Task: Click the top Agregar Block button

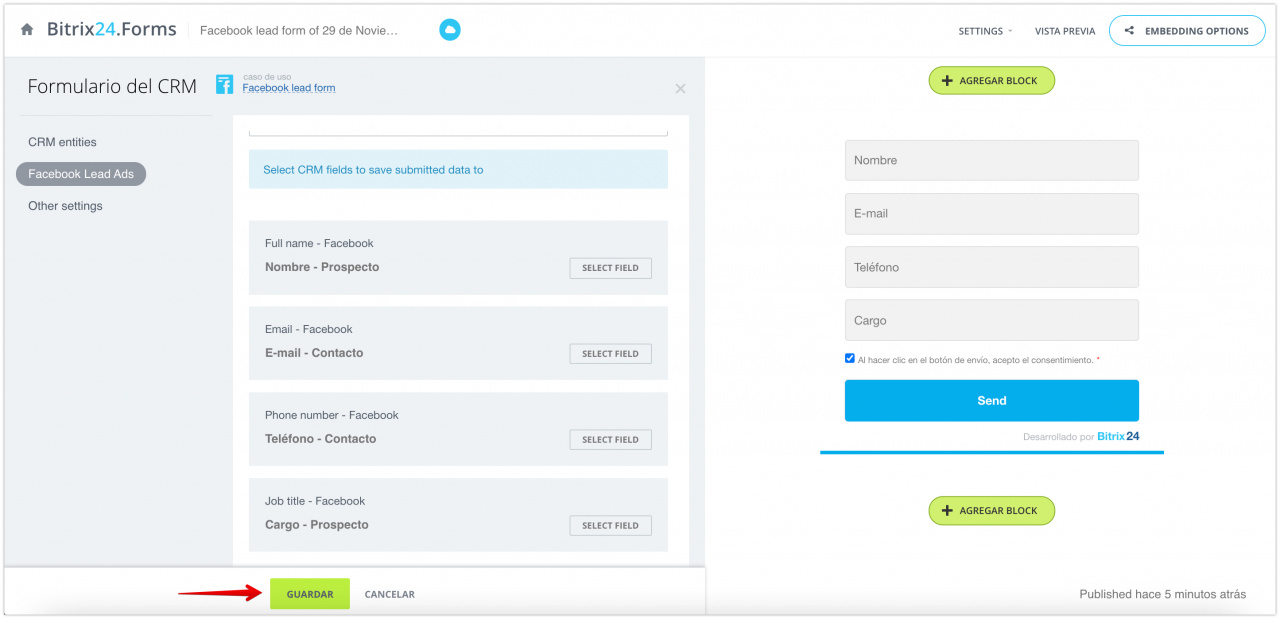Action: 991,81
